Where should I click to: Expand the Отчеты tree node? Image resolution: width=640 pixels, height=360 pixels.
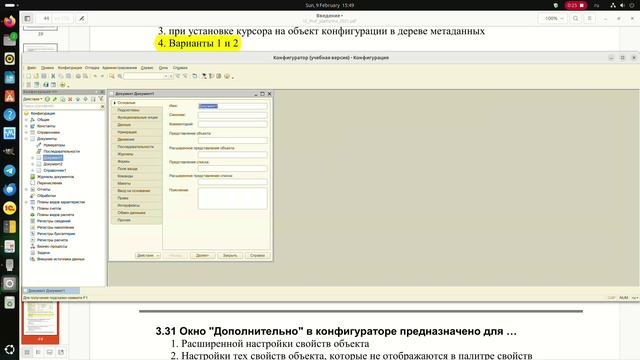27,189
